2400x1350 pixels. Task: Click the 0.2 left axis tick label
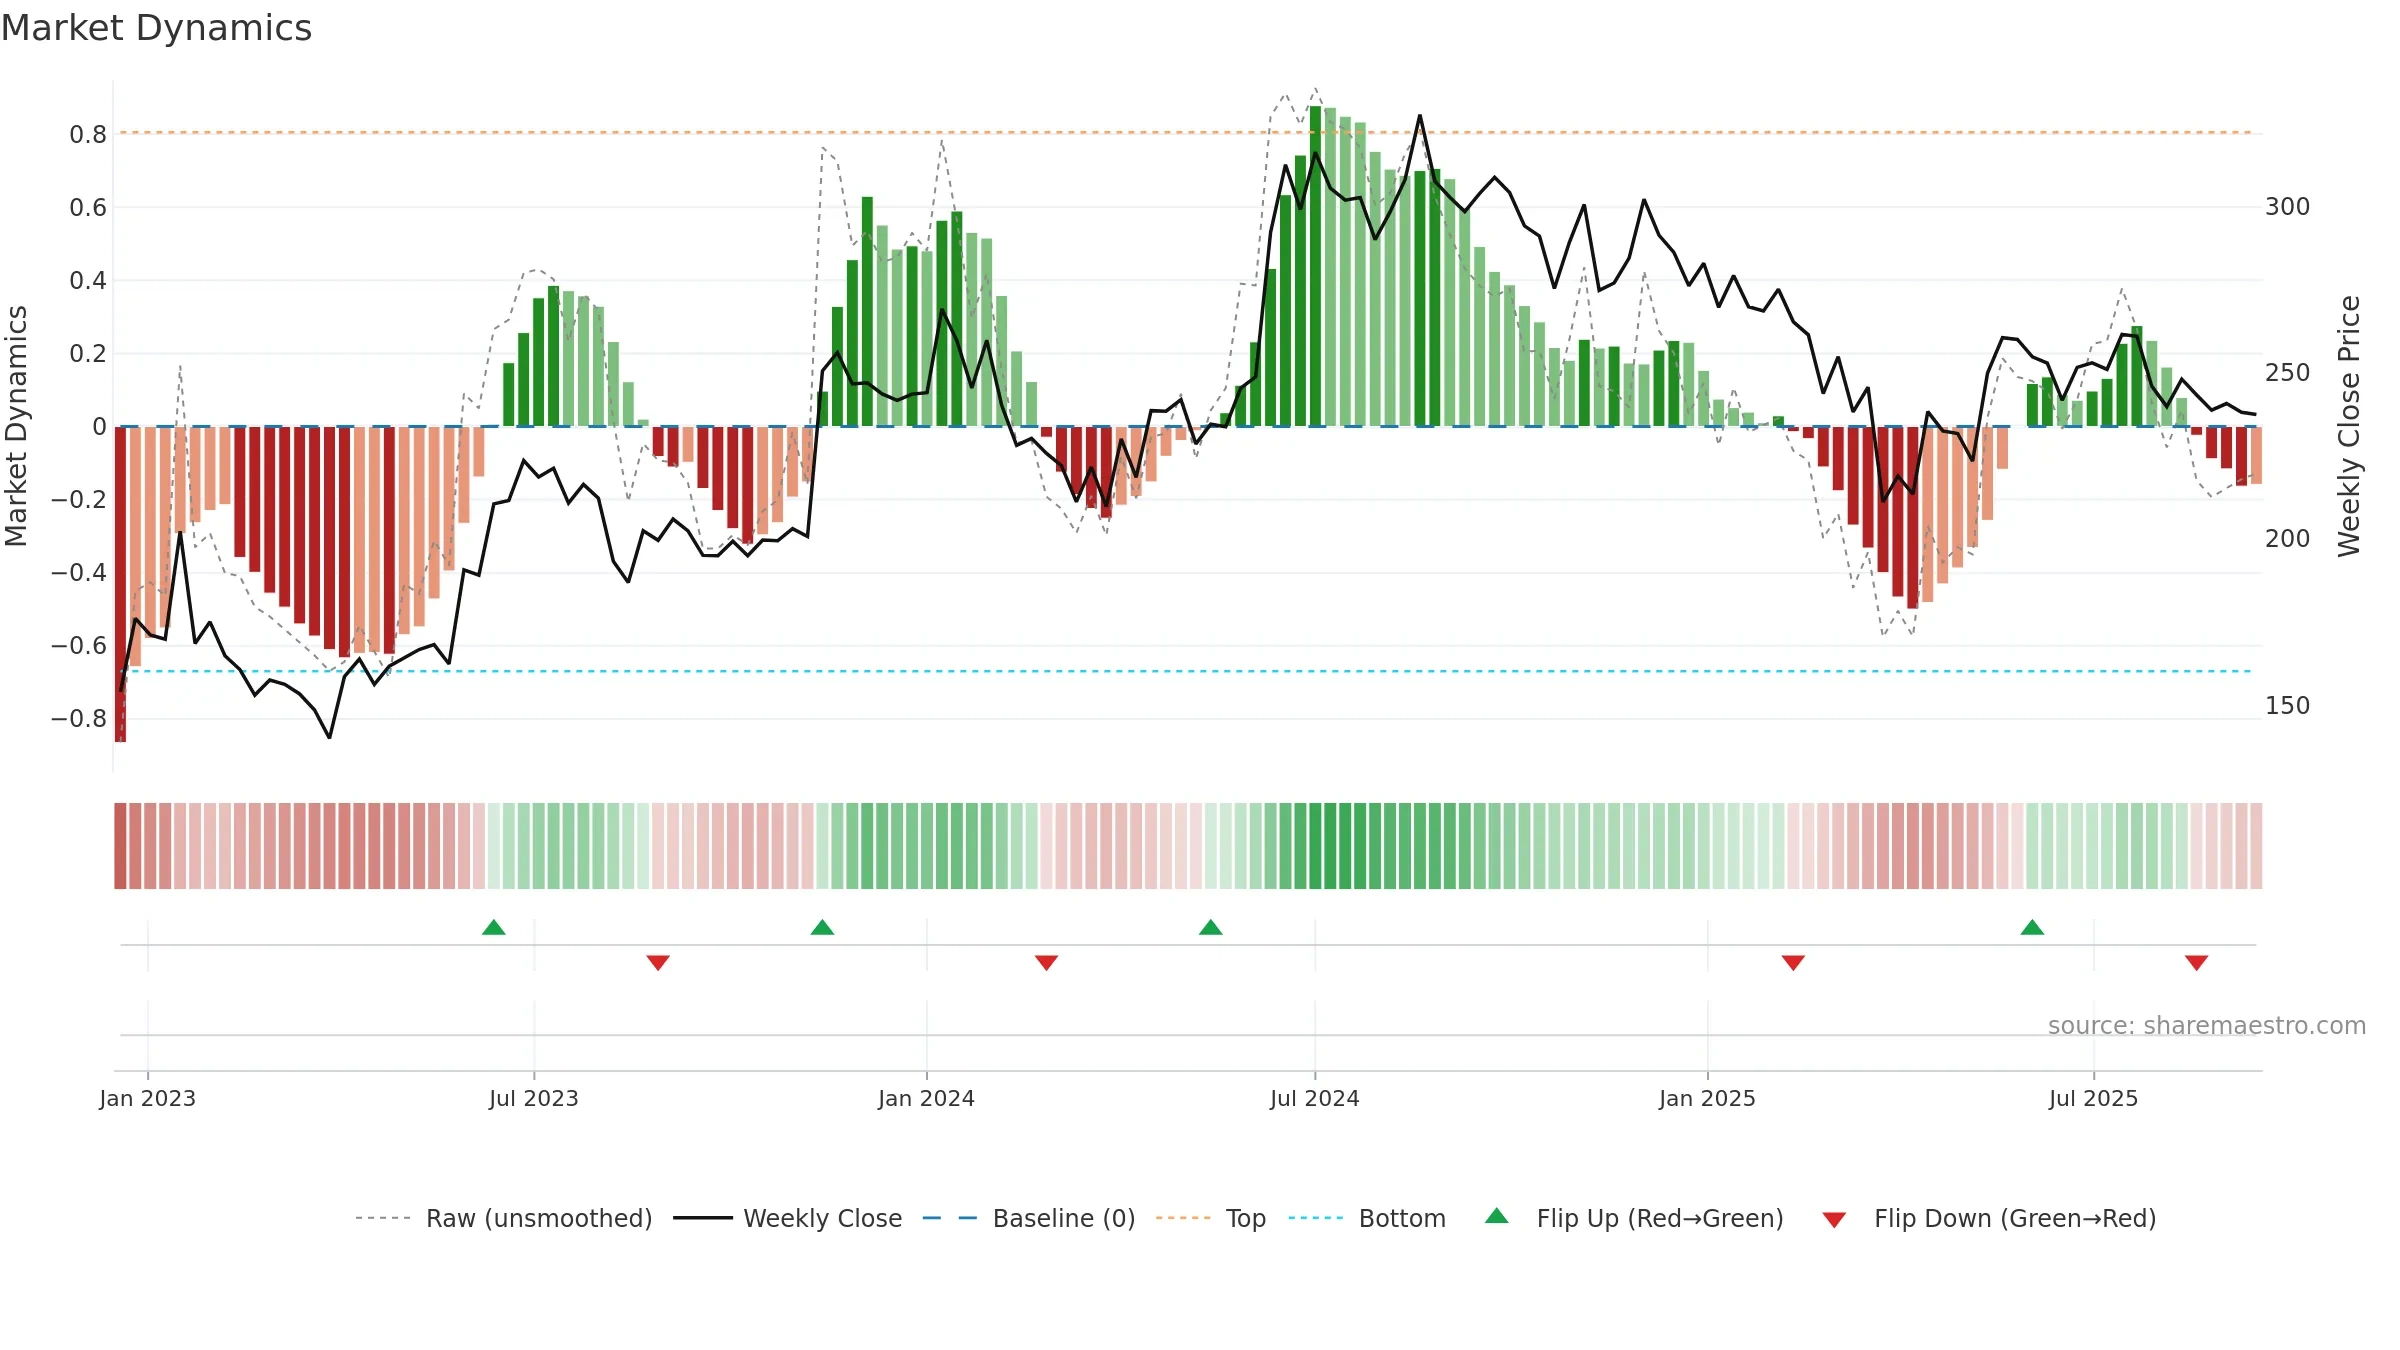point(88,353)
